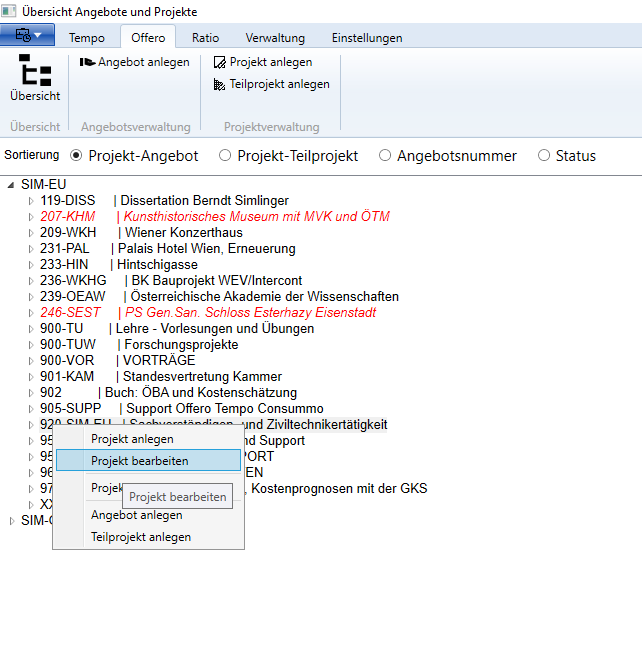Click the Angebot anlegen ribbon icon
Screen dimensions: 642x652
(x=88, y=62)
